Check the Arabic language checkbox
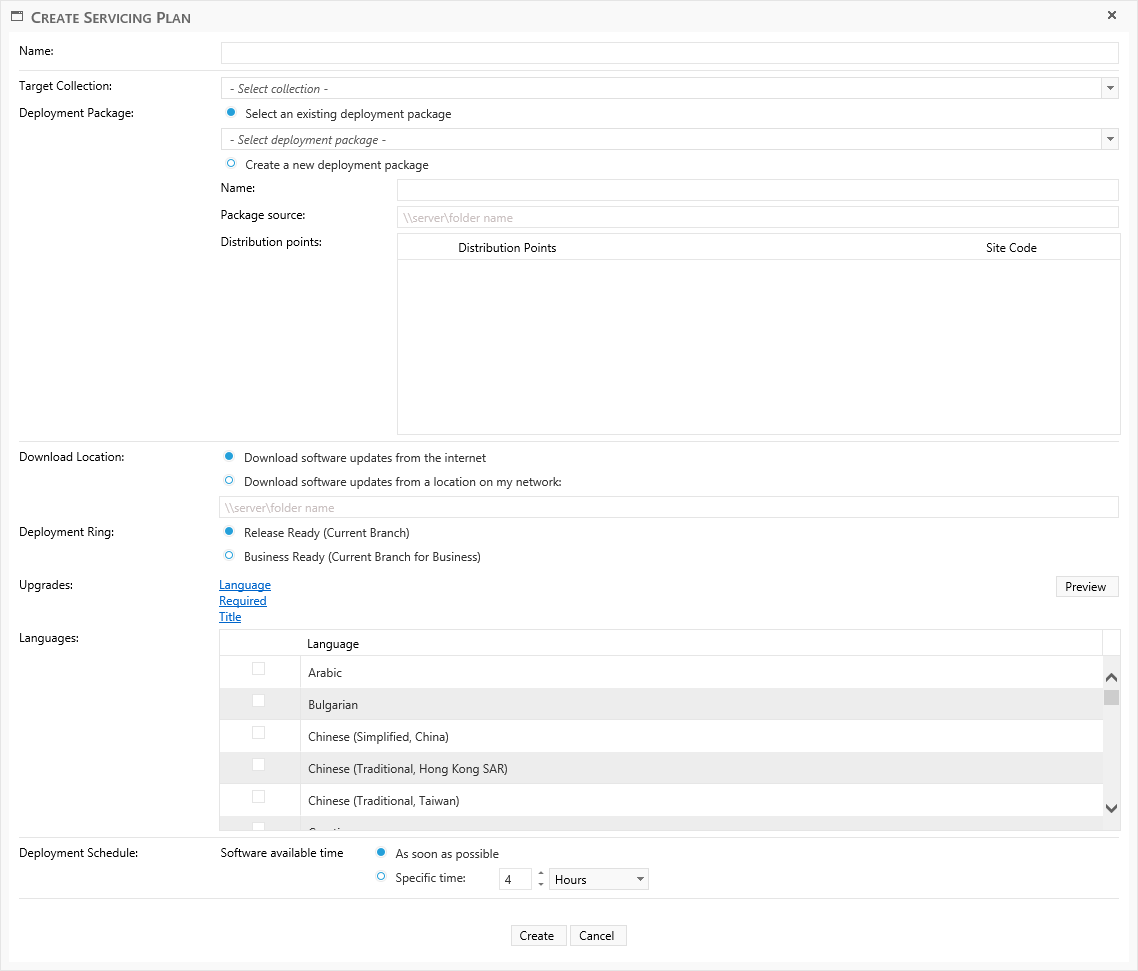1138x971 pixels. point(259,669)
